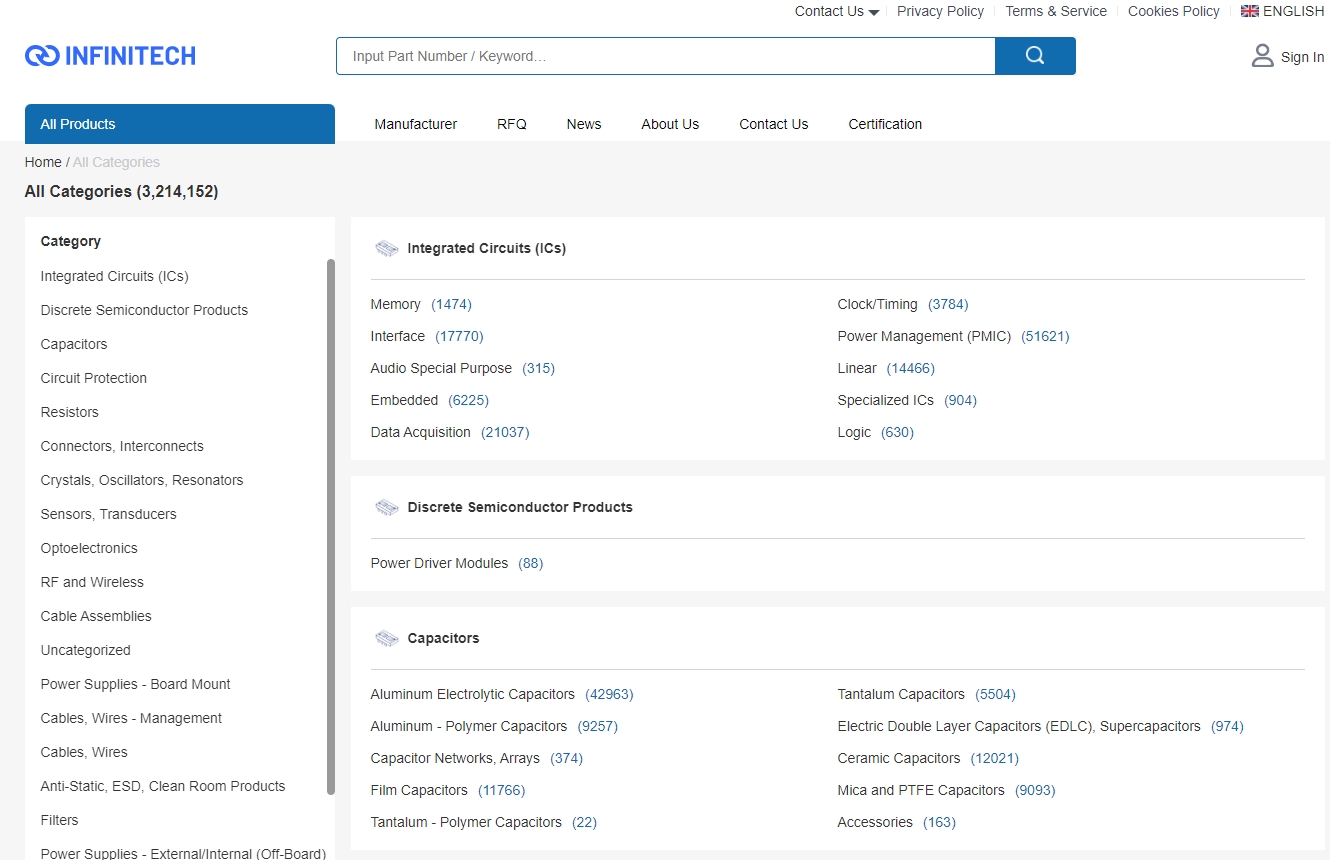The height and width of the screenshot is (860, 1330).
Task: Click the chip icon beside Integrated Circuits heading
Action: (x=386, y=248)
